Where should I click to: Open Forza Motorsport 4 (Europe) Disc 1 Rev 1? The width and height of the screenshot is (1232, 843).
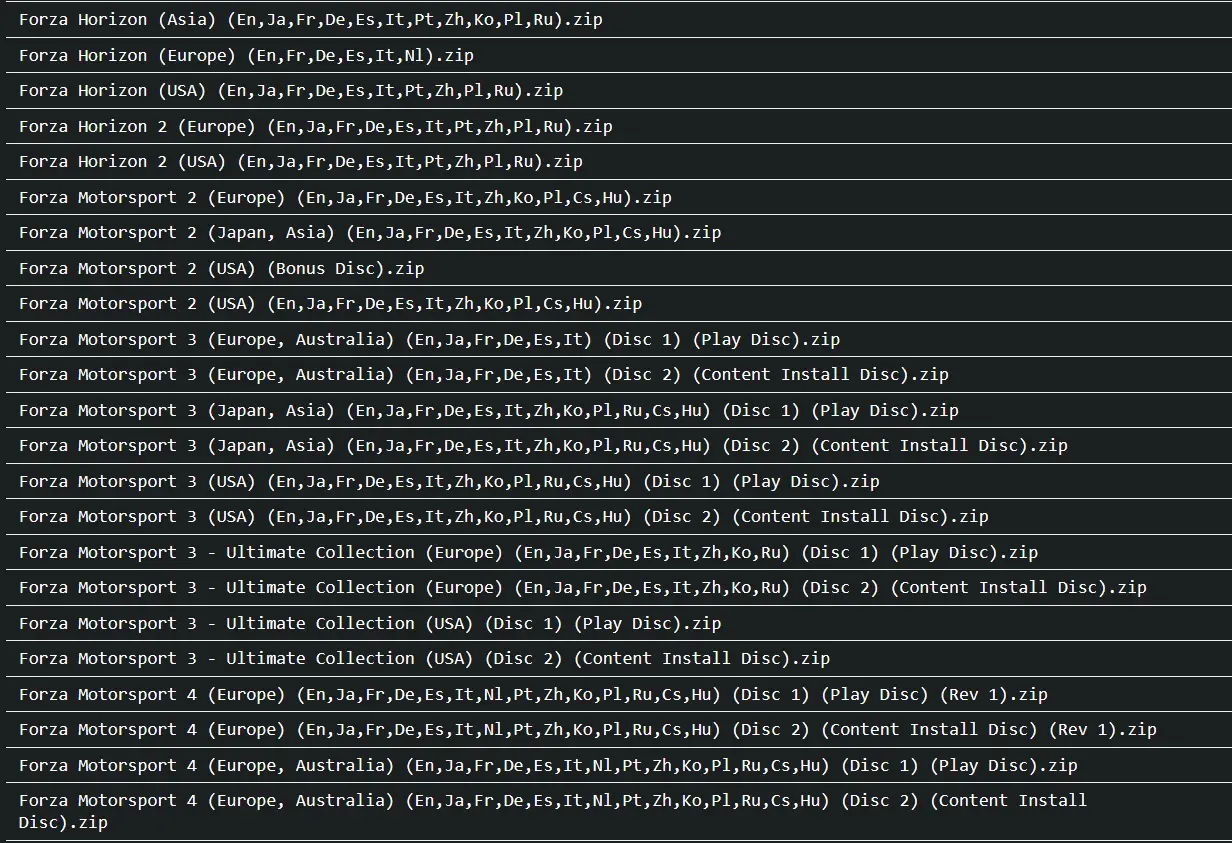533,694
